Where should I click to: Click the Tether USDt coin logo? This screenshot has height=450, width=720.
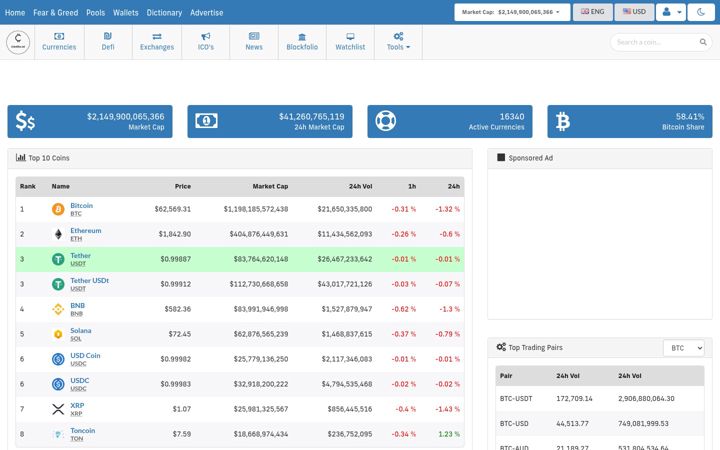[58, 284]
